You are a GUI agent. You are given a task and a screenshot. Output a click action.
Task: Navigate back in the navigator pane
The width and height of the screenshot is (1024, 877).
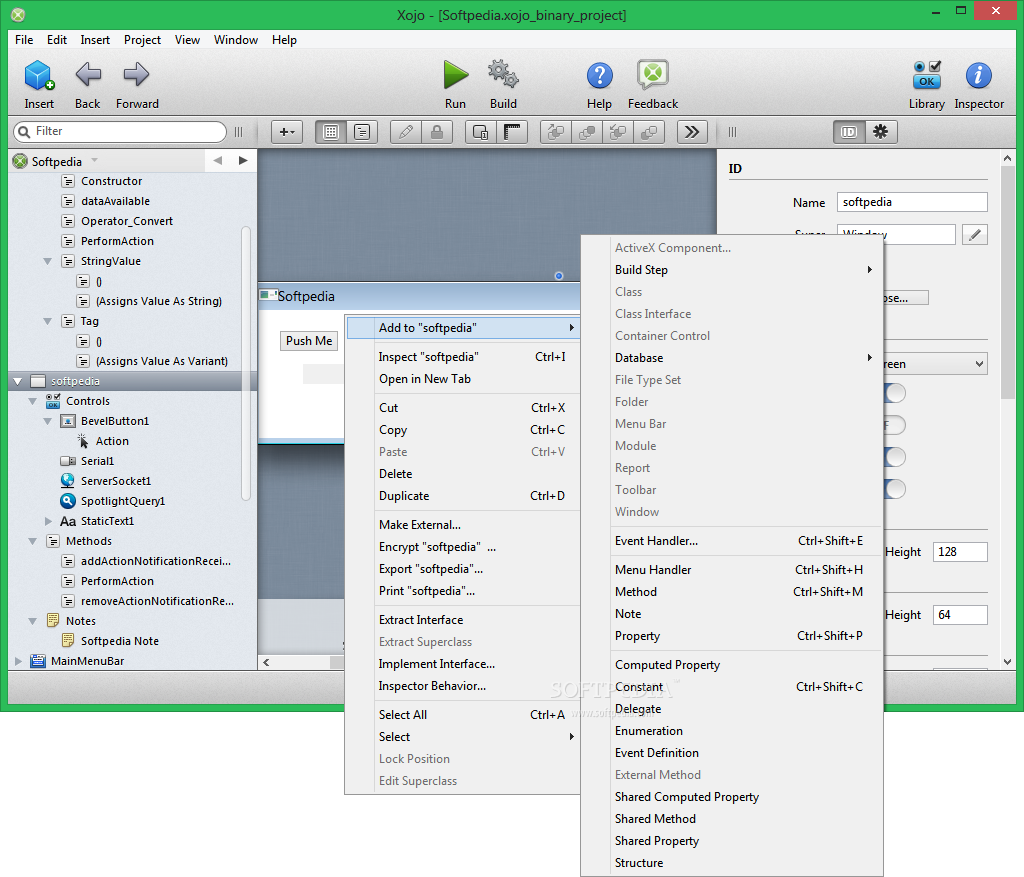(x=218, y=161)
